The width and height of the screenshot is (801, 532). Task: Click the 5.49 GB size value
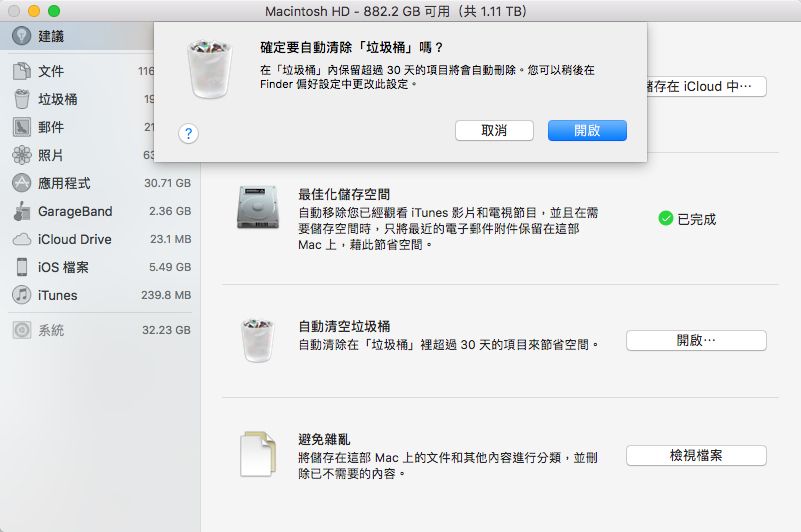(x=170, y=267)
